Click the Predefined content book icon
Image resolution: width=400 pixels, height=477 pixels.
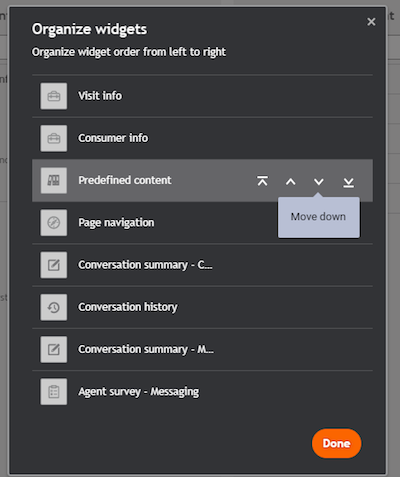pos(54,180)
